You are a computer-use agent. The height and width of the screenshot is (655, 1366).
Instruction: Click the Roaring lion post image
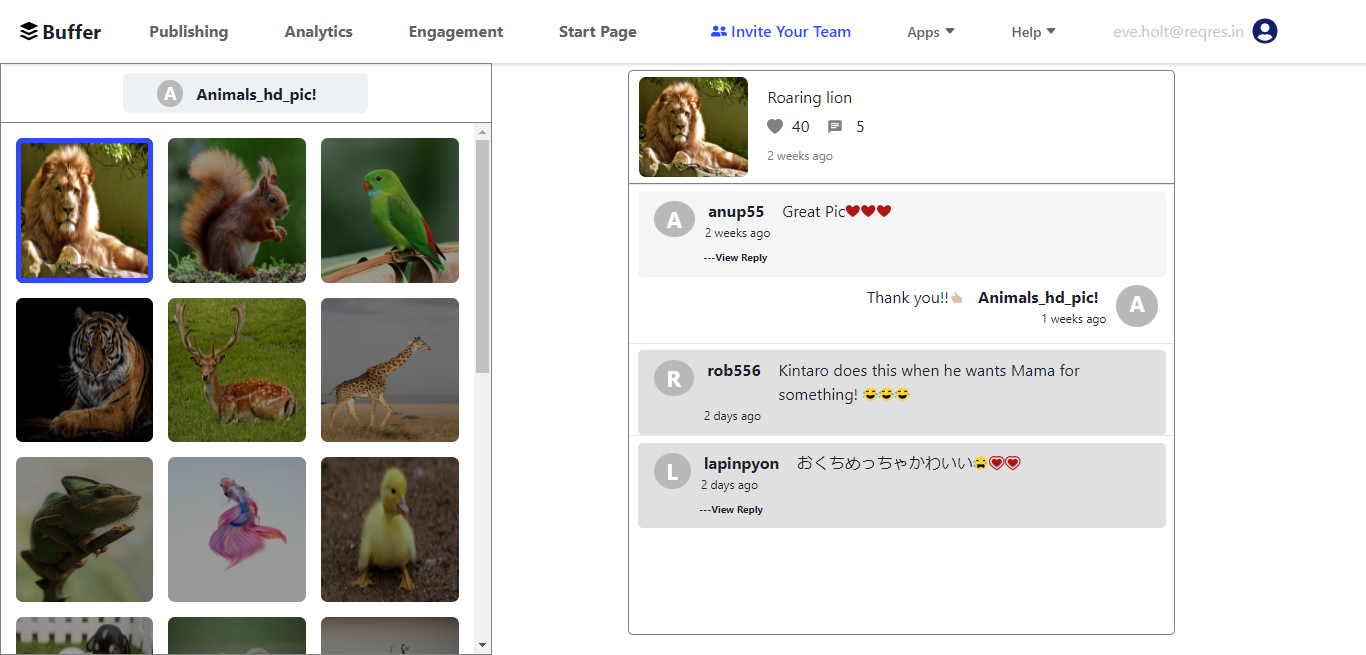click(x=693, y=127)
